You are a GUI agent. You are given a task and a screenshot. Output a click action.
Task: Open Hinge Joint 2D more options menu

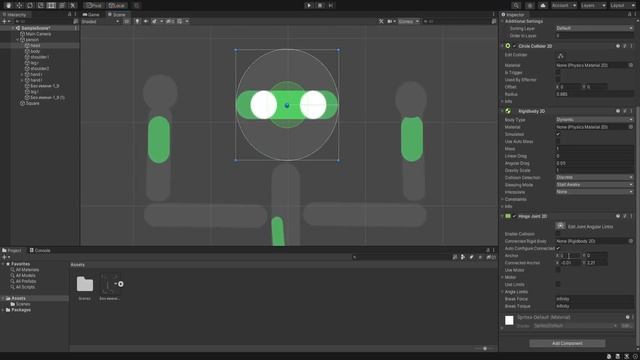tap(631, 216)
